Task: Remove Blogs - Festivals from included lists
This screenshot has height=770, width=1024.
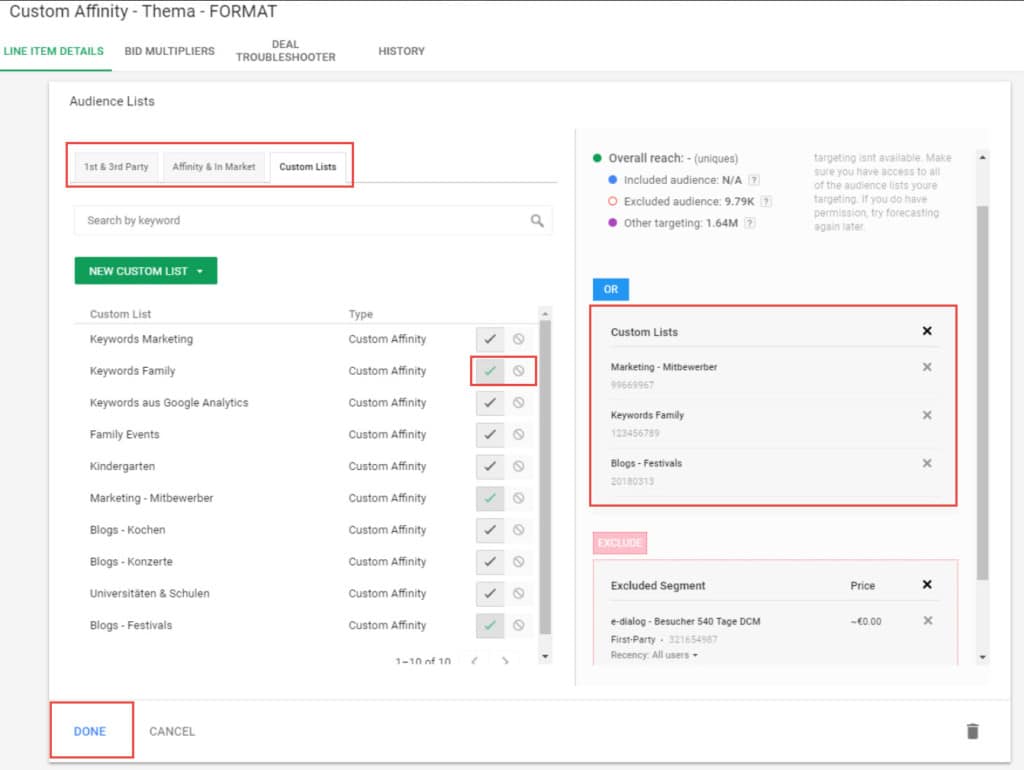Action: [927, 463]
